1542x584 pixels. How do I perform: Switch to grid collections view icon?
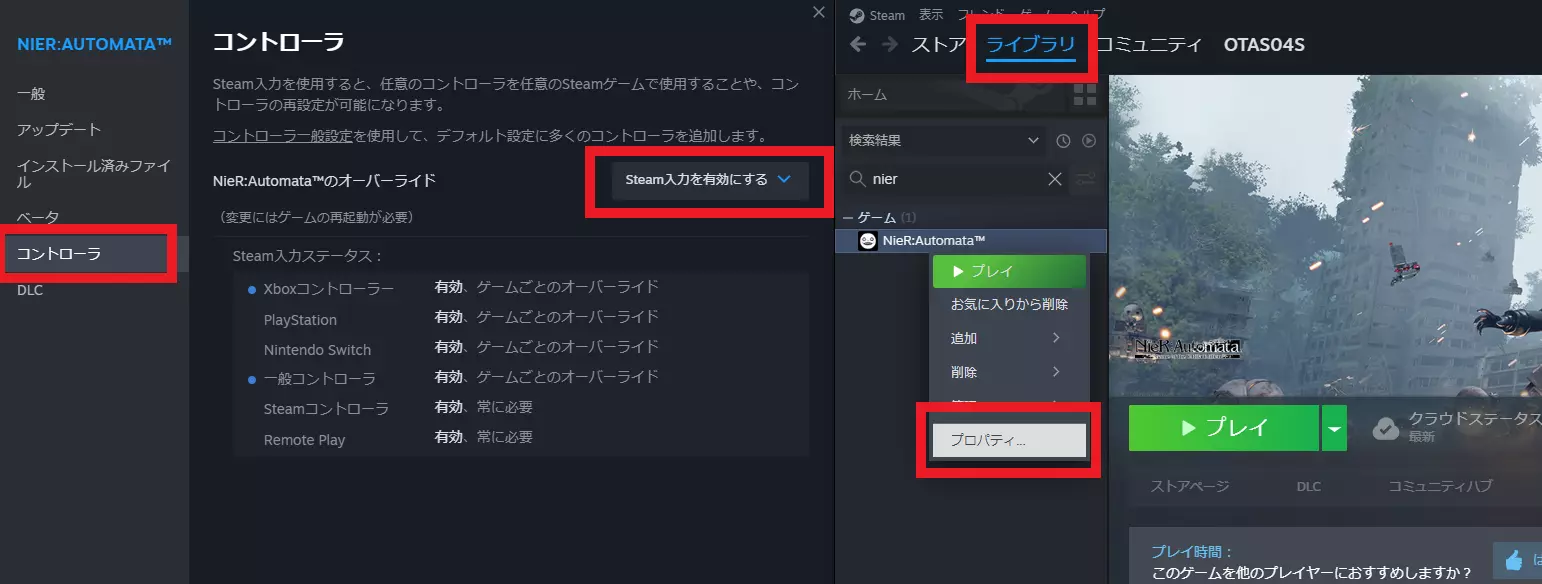pyautogui.click(x=1084, y=95)
